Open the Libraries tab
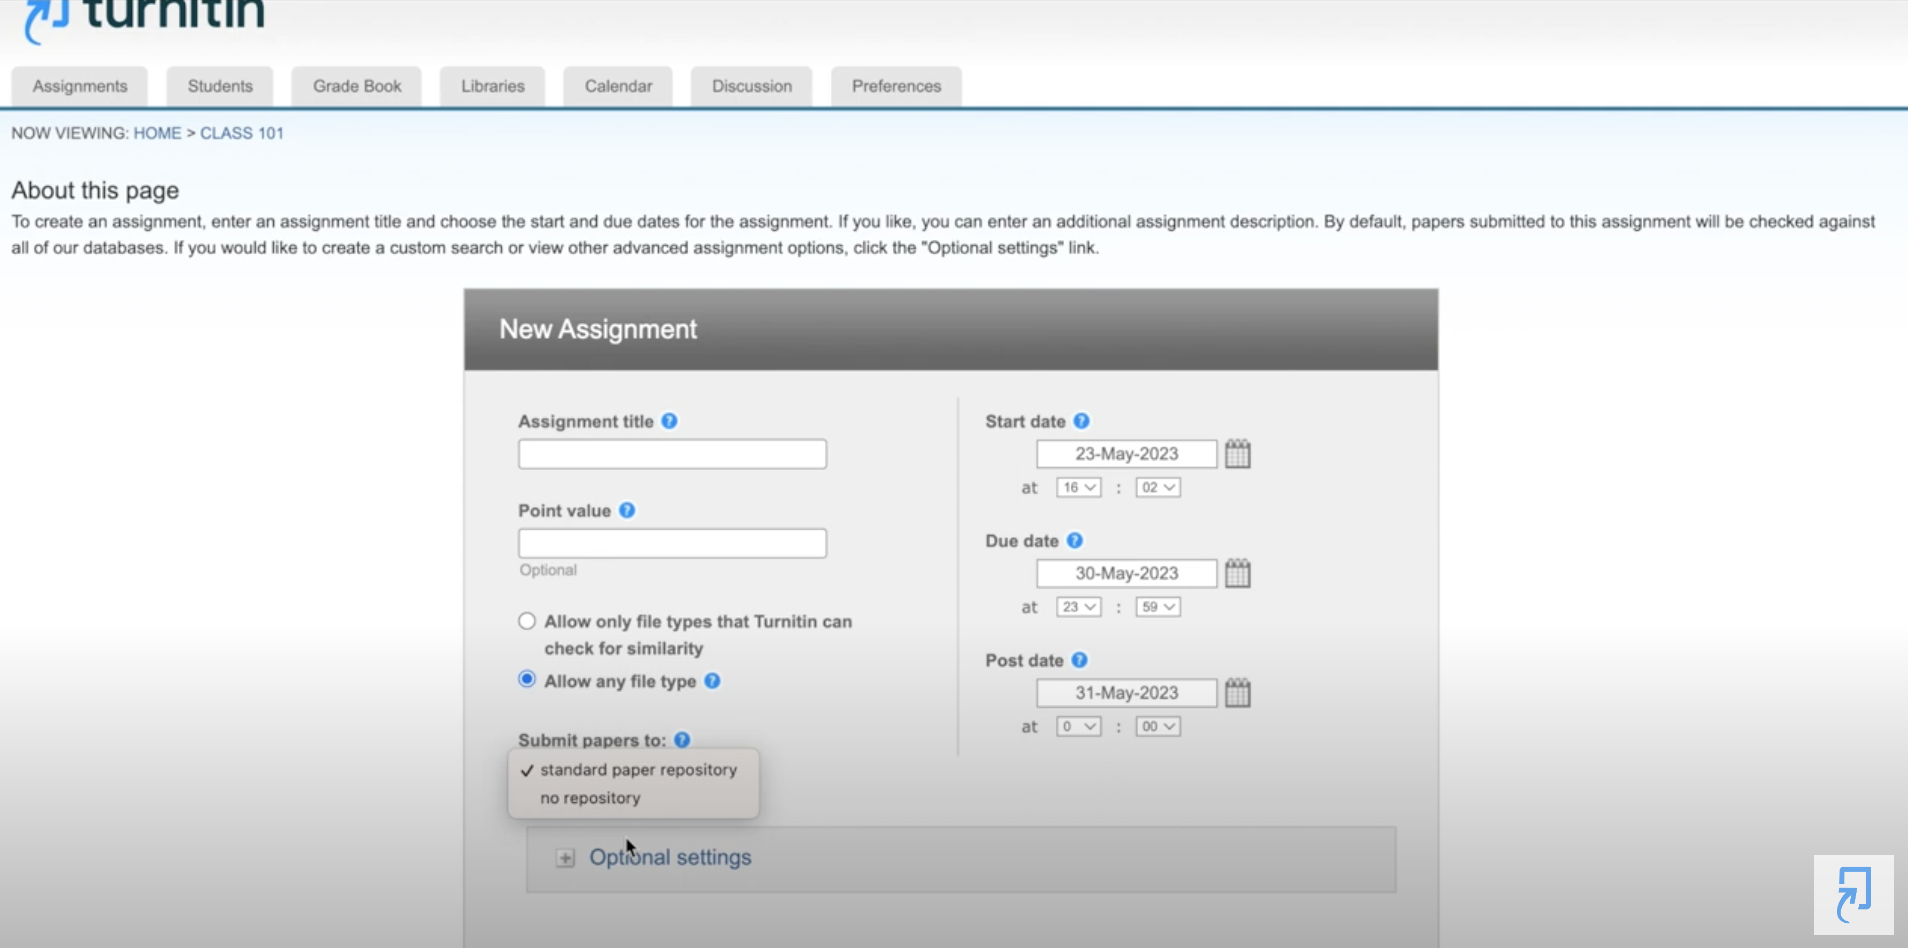The height and width of the screenshot is (948, 1908). pyautogui.click(x=492, y=86)
